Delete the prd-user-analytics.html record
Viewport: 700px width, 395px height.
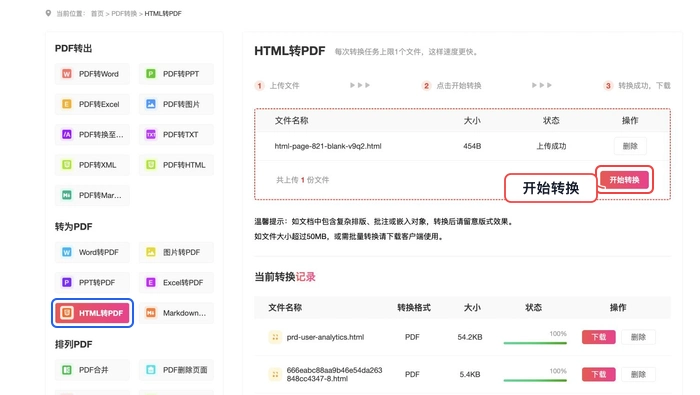[x=638, y=337]
